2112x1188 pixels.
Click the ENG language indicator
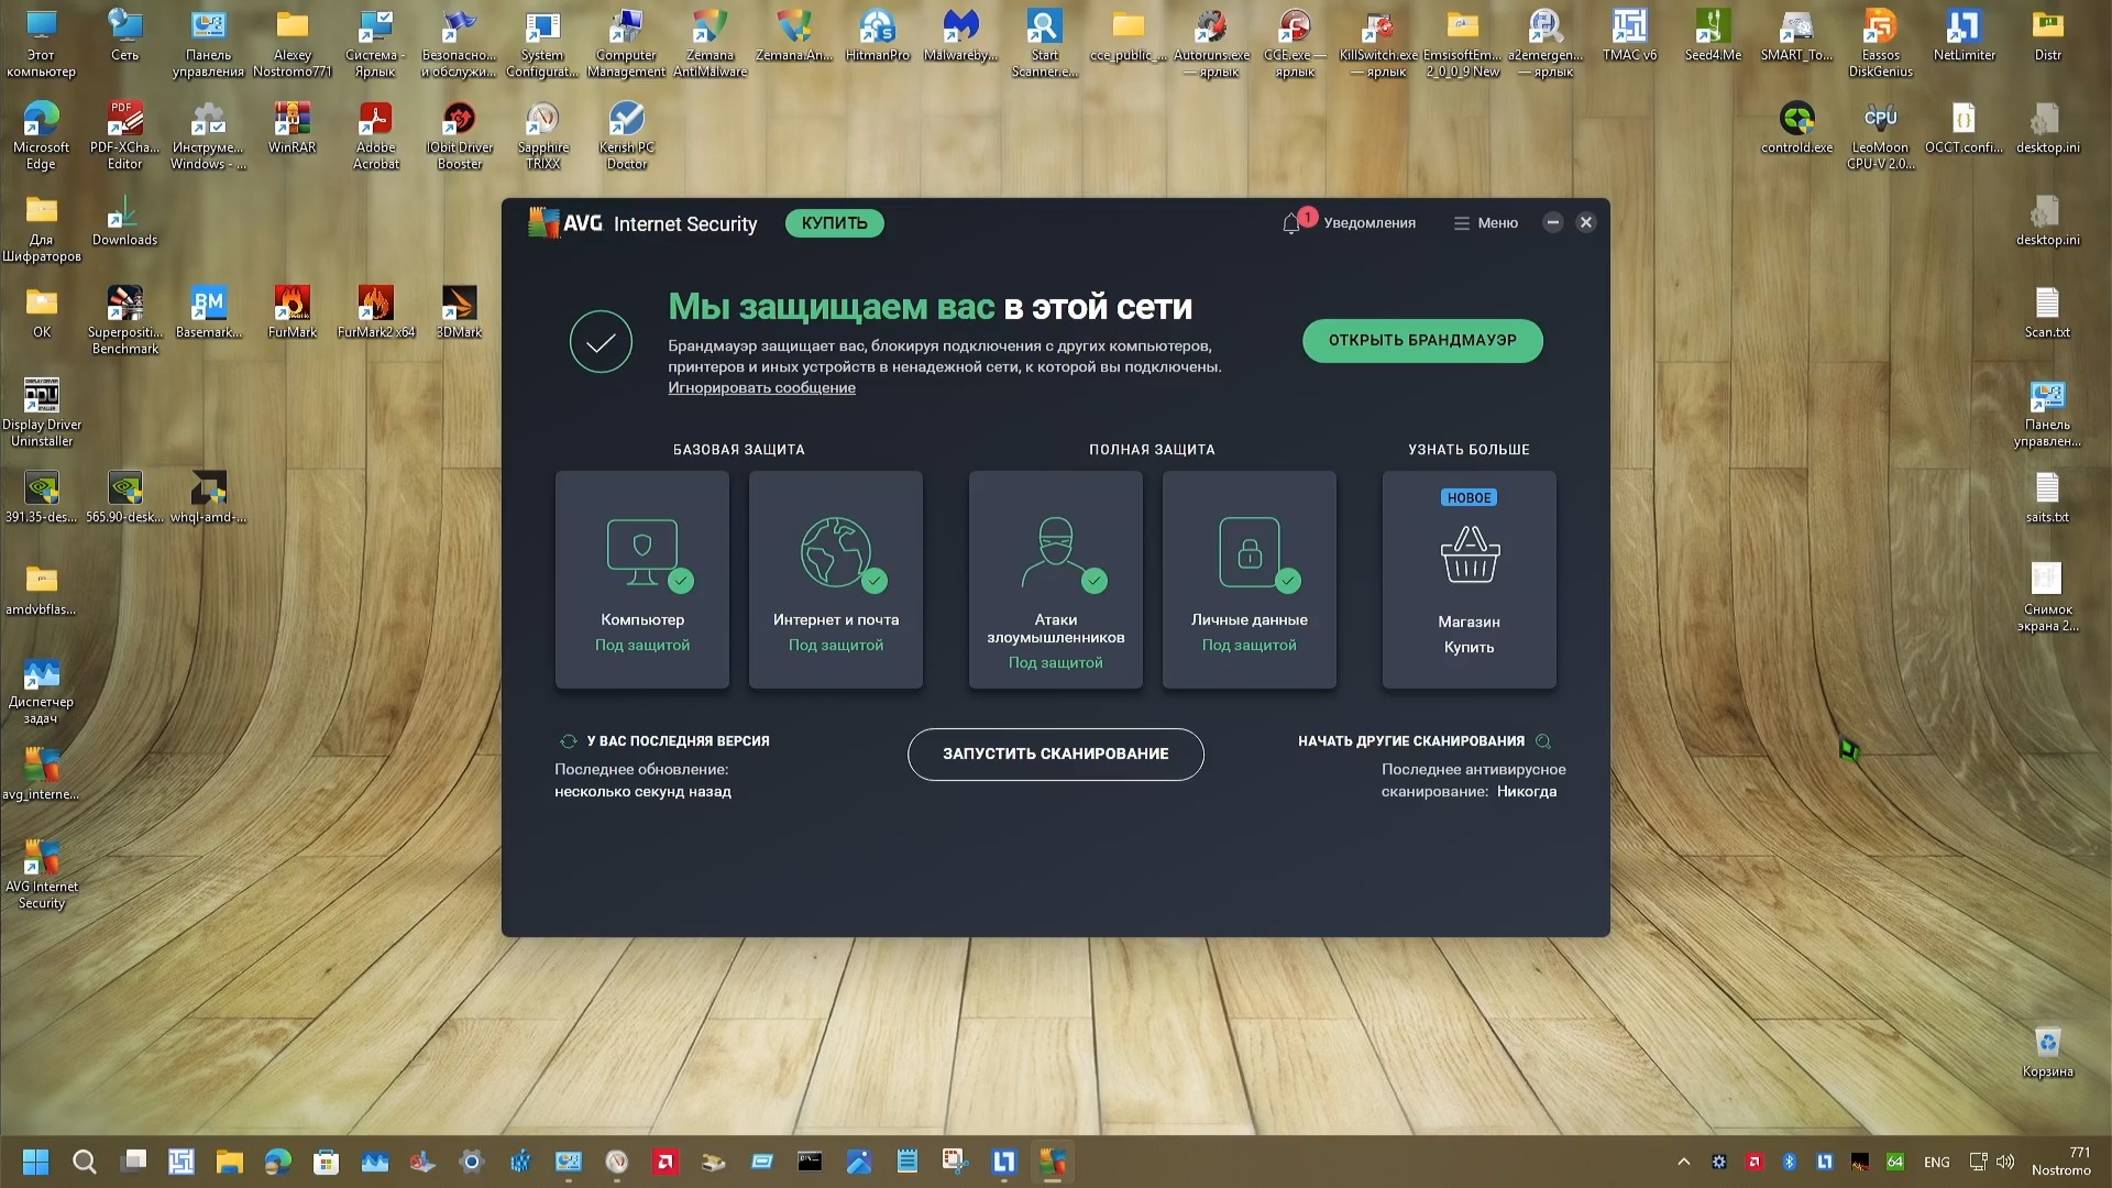coord(1936,1162)
